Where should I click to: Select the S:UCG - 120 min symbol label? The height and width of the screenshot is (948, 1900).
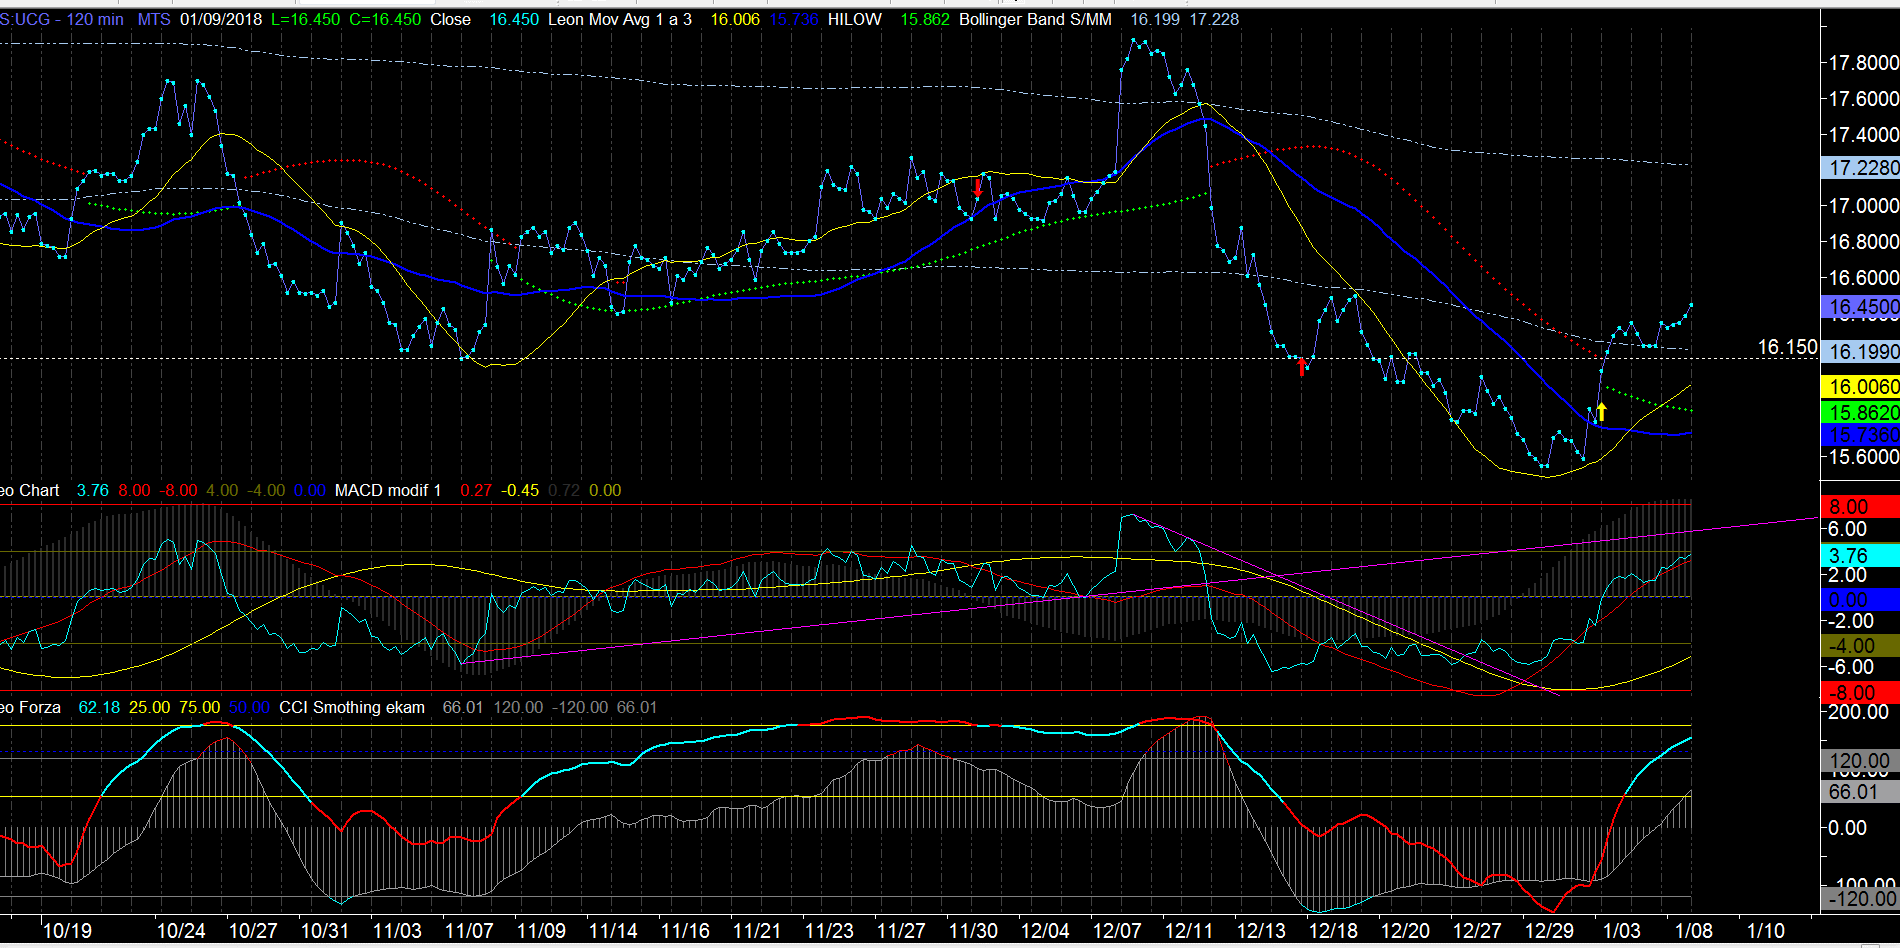point(62,19)
